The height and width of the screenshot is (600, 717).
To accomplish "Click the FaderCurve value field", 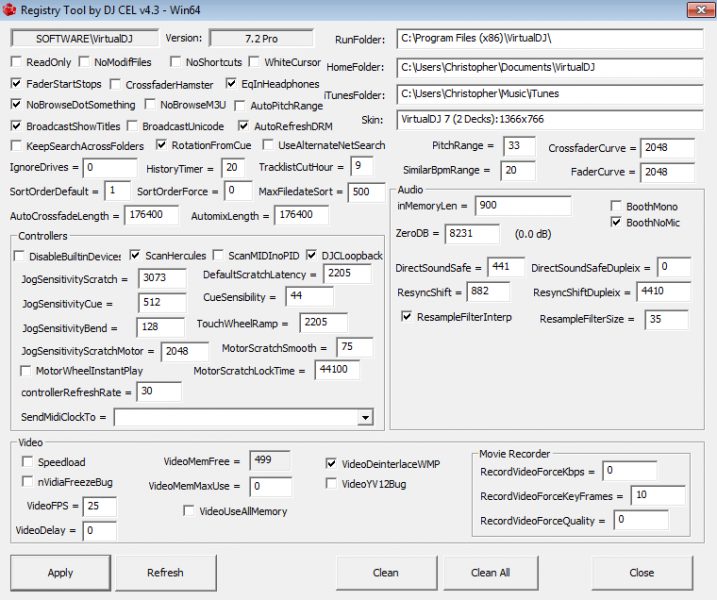I will [x=667, y=172].
